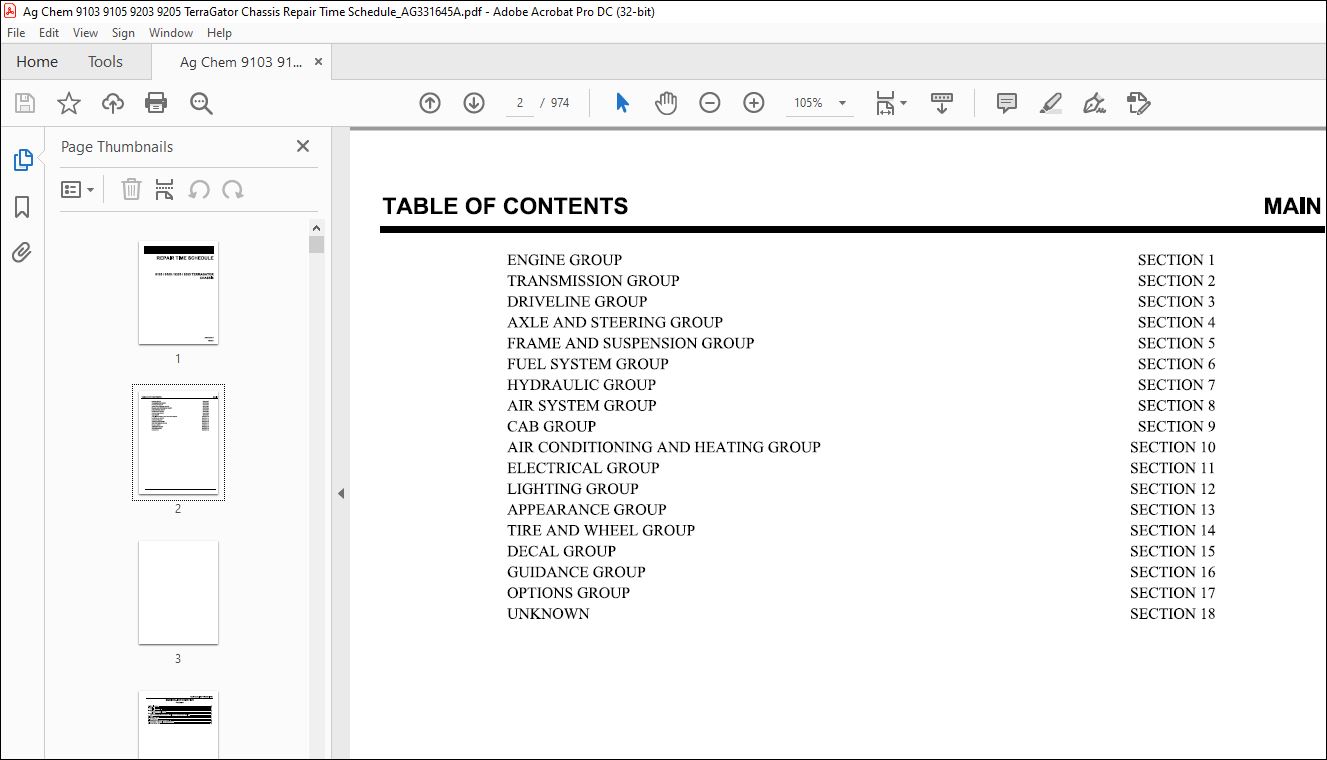This screenshot has height=760, width=1327.
Task: Open the Help menu
Action: [x=219, y=33]
